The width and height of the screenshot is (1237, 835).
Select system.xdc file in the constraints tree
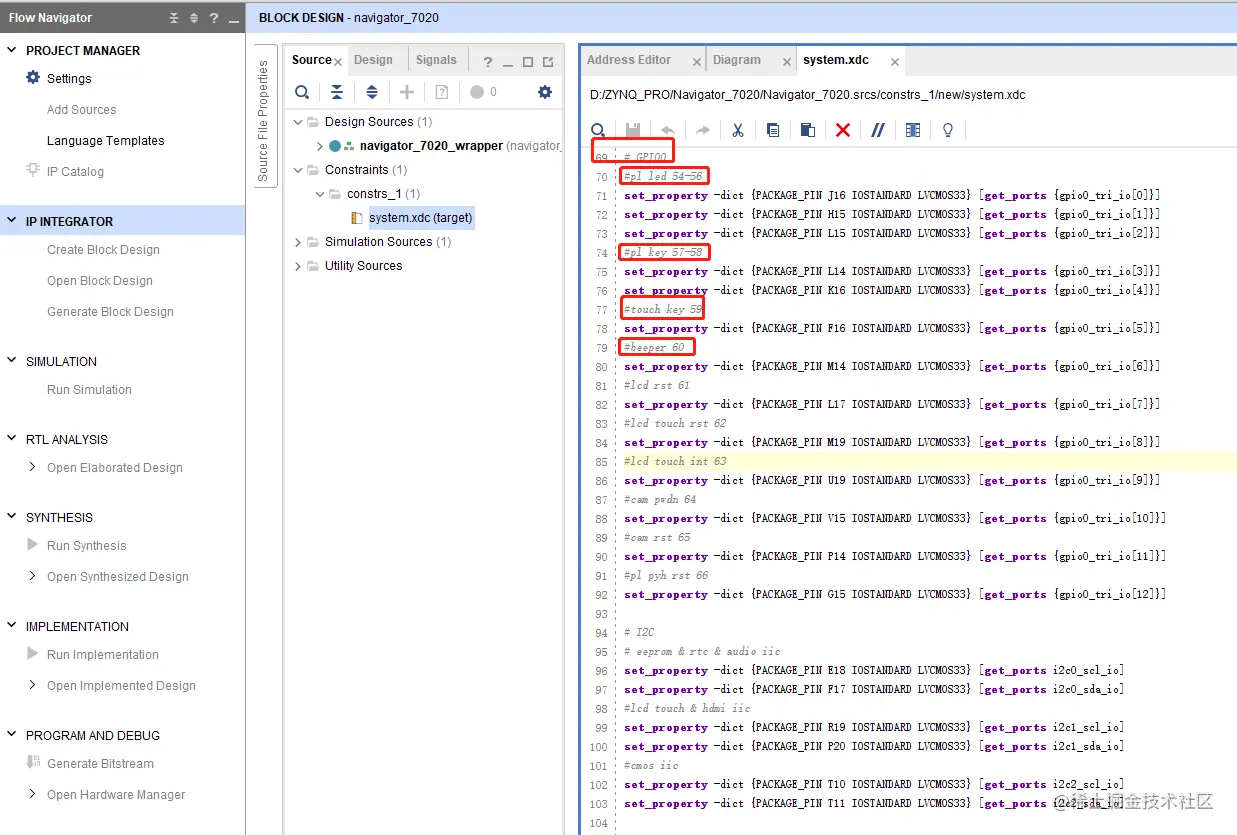coord(420,218)
